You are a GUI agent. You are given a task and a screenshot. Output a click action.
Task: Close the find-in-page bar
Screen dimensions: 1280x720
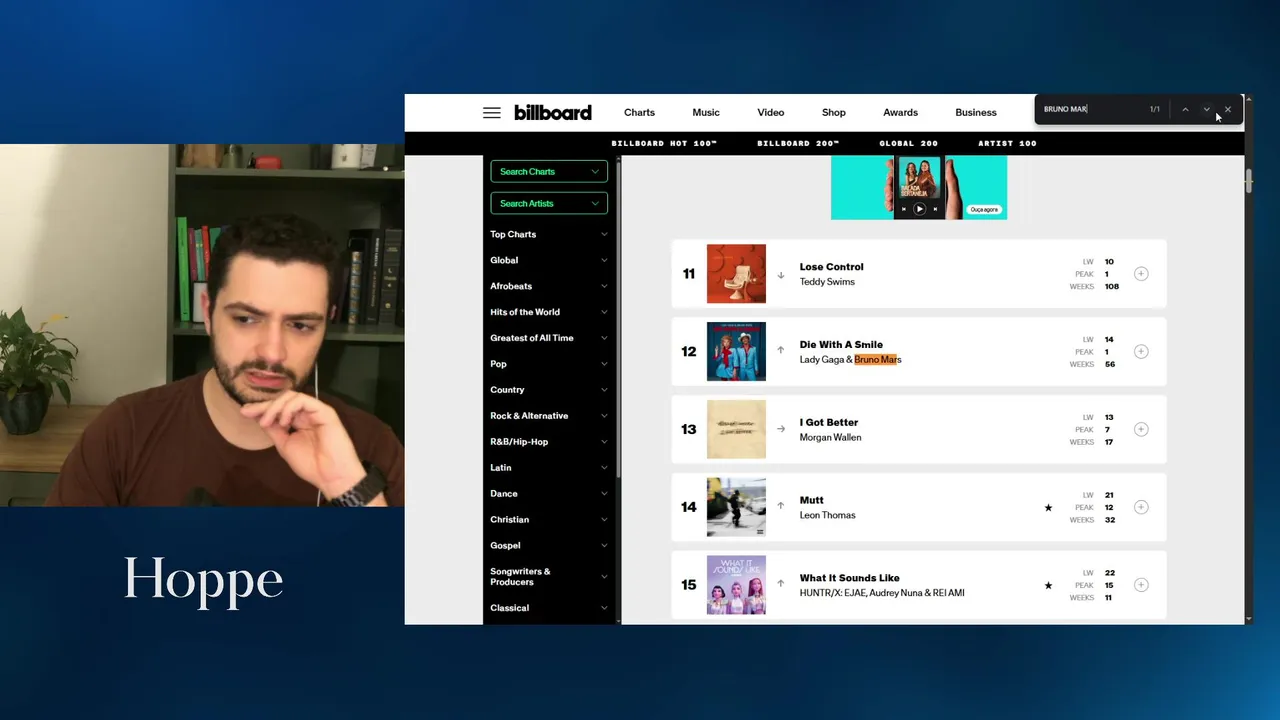point(1228,109)
